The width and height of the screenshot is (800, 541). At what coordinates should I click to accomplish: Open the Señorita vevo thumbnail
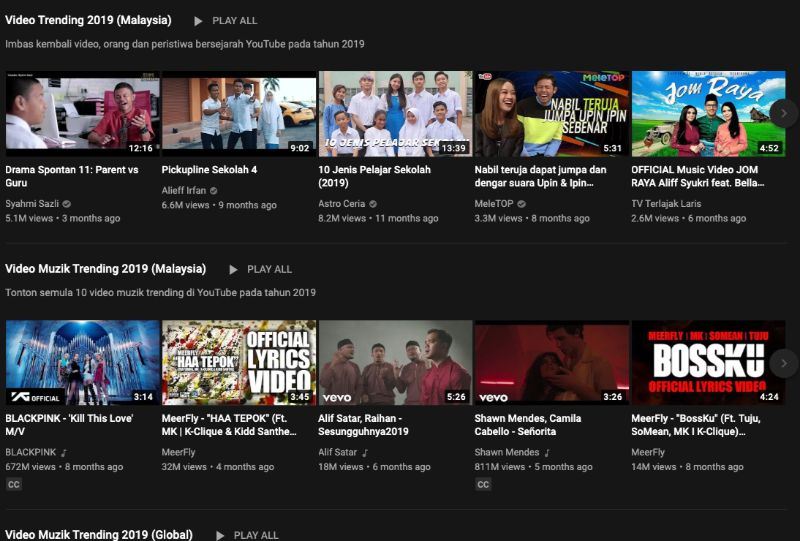pos(552,363)
